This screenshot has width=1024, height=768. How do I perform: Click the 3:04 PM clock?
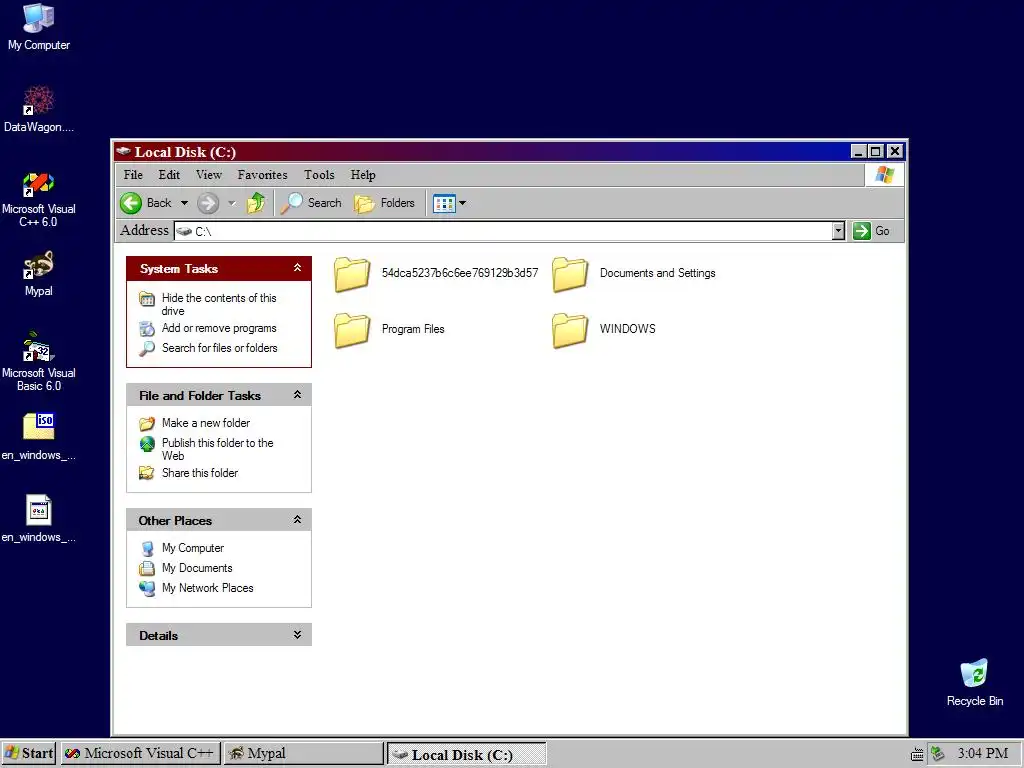click(983, 754)
